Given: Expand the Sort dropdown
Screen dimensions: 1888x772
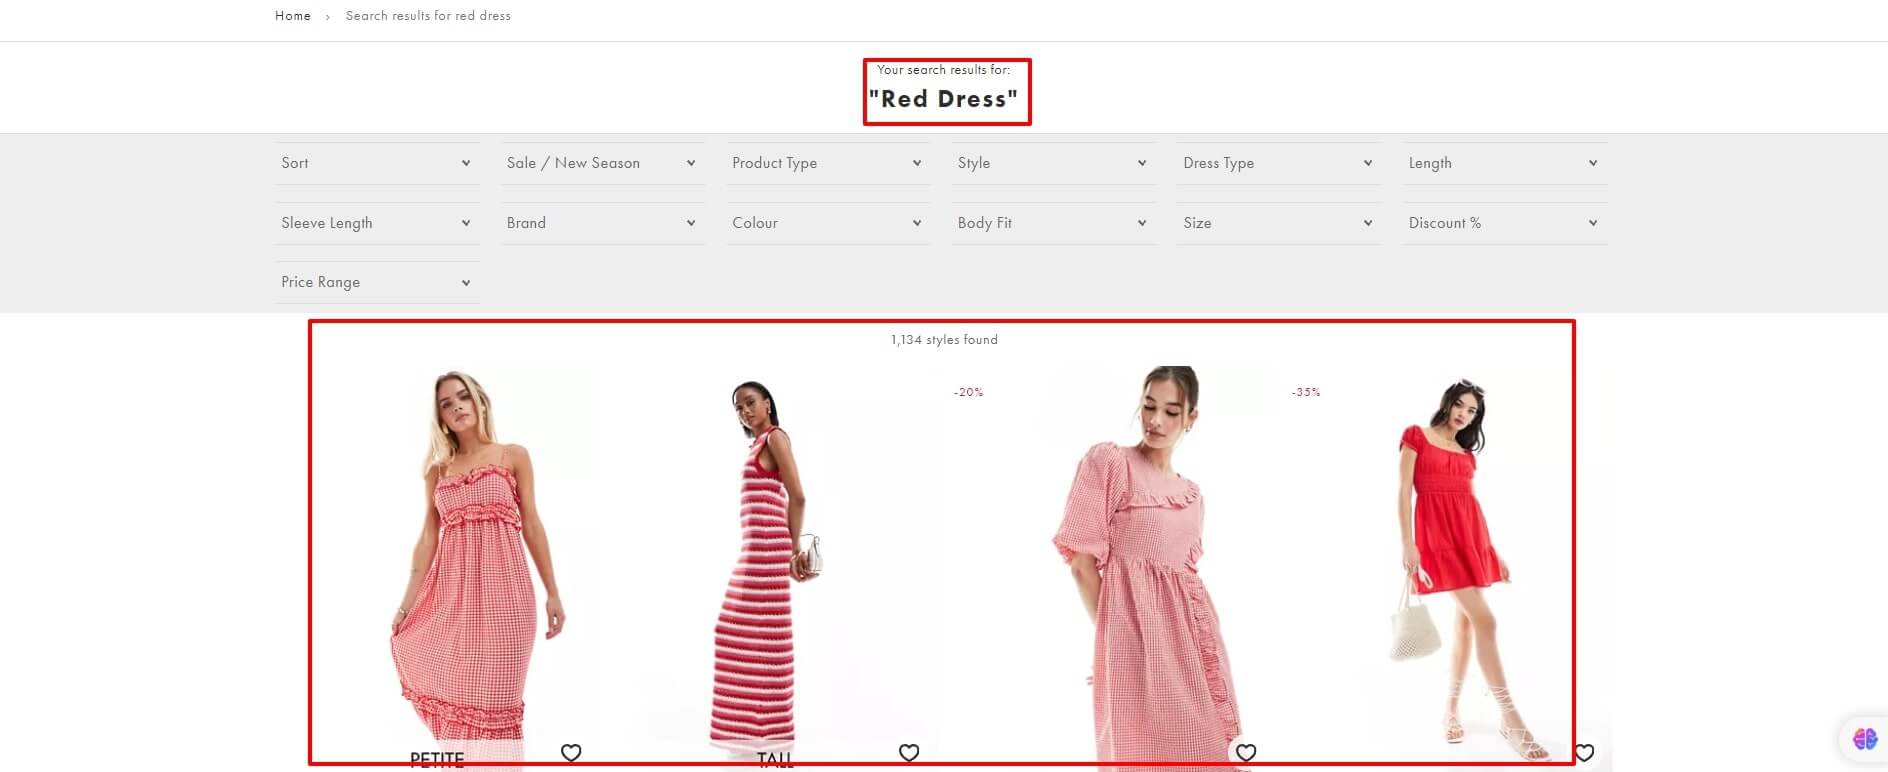Looking at the screenshot, I should 376,163.
